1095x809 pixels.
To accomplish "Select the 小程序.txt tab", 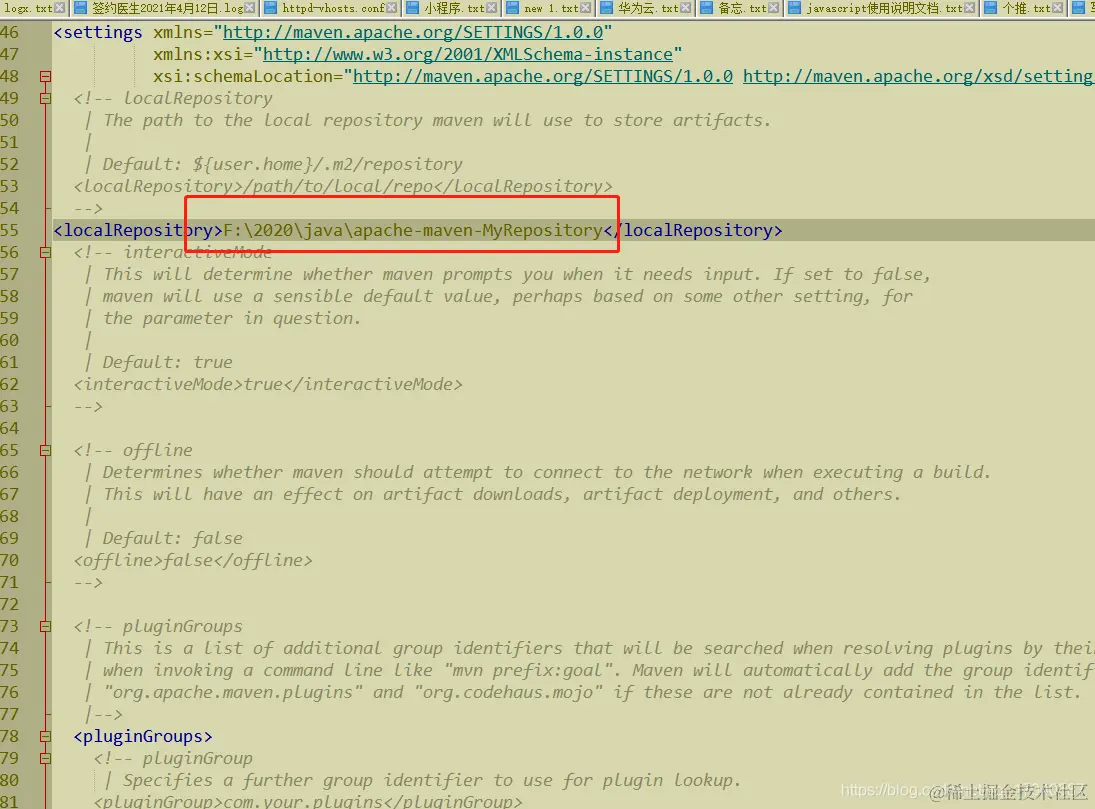I will (x=451, y=8).
